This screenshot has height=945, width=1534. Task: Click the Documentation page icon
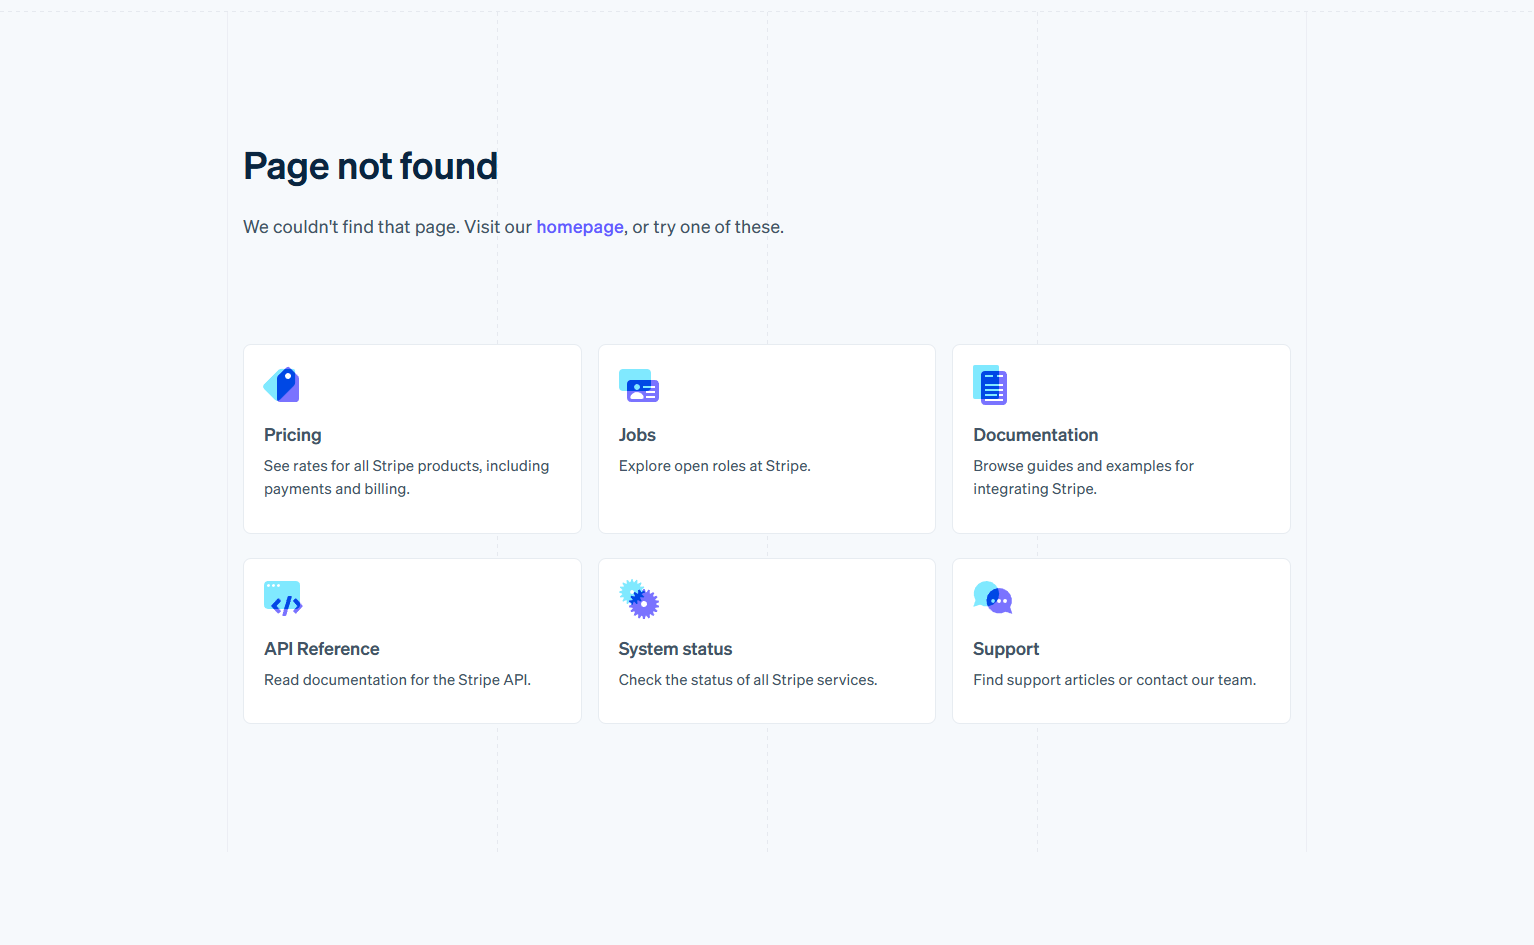(990, 385)
